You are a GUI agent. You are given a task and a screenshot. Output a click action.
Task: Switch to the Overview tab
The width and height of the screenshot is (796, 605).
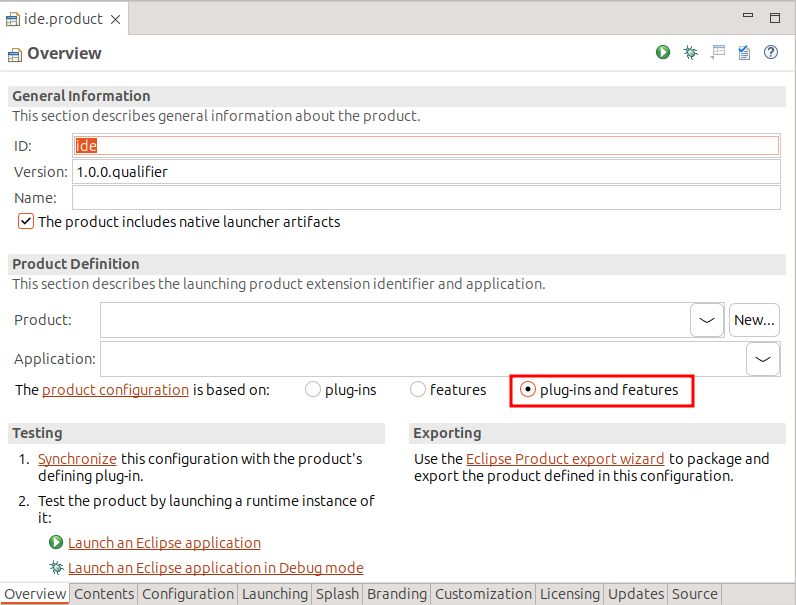tap(35, 594)
